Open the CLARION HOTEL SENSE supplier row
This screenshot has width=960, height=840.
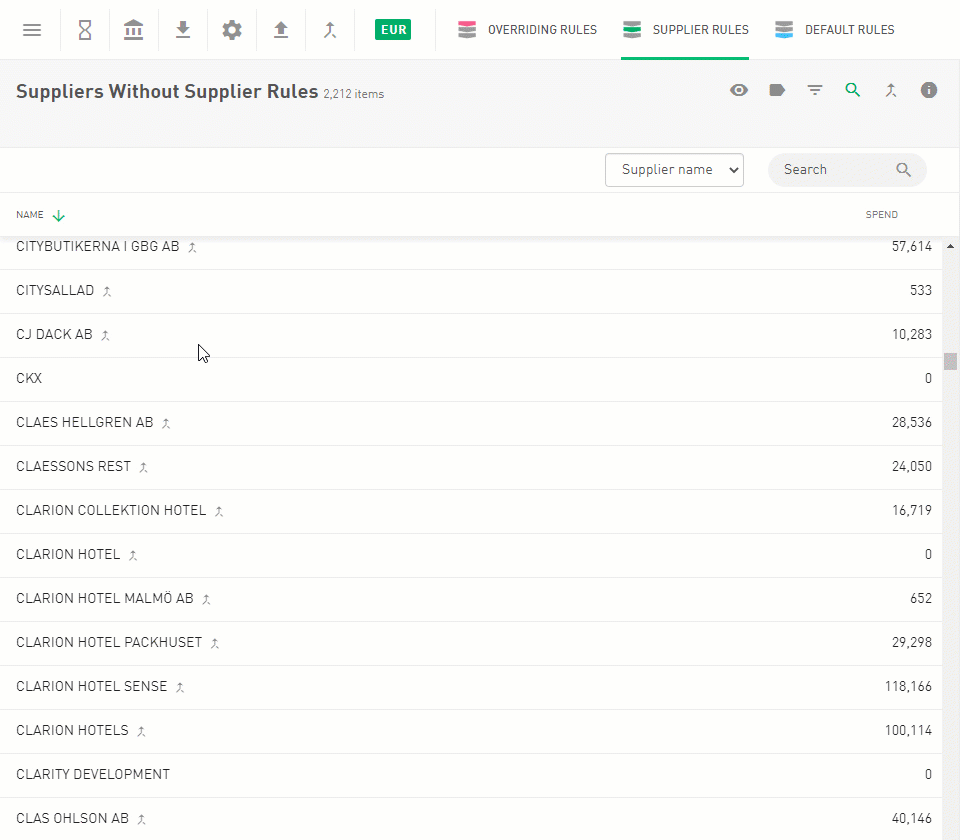point(92,687)
